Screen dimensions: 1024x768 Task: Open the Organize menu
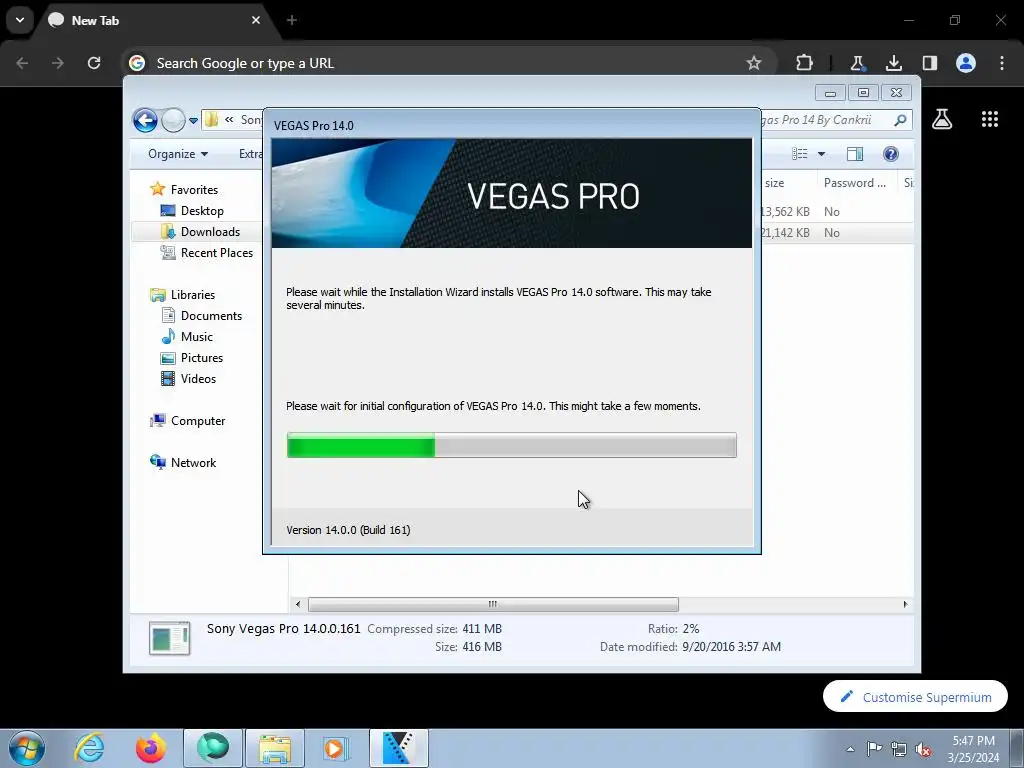(178, 154)
